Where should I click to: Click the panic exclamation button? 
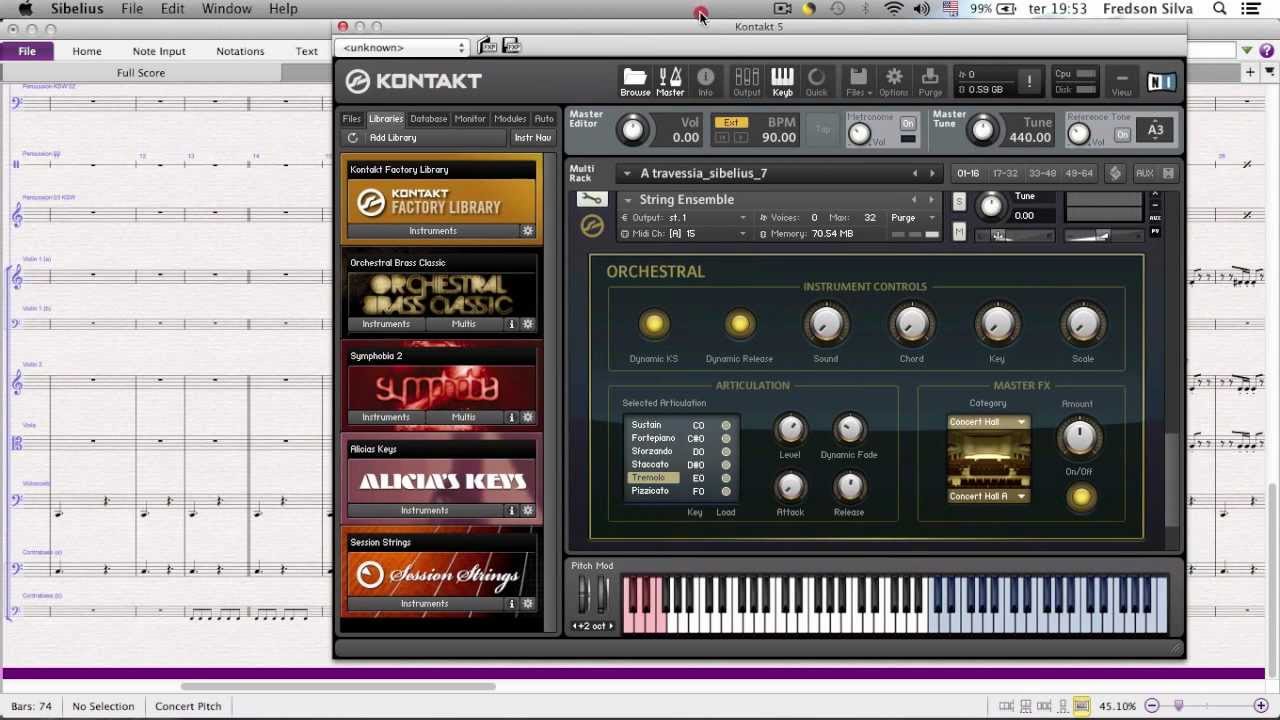click(x=1029, y=82)
